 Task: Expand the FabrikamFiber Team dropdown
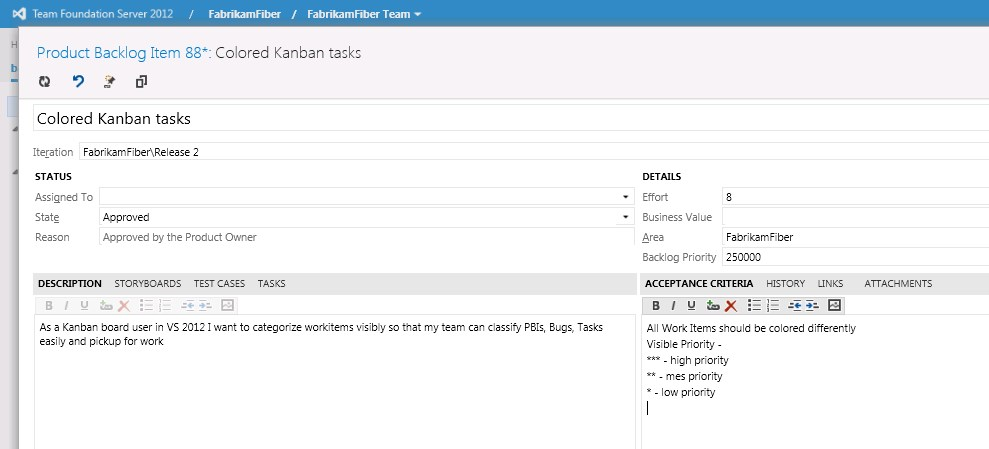pyautogui.click(x=418, y=14)
